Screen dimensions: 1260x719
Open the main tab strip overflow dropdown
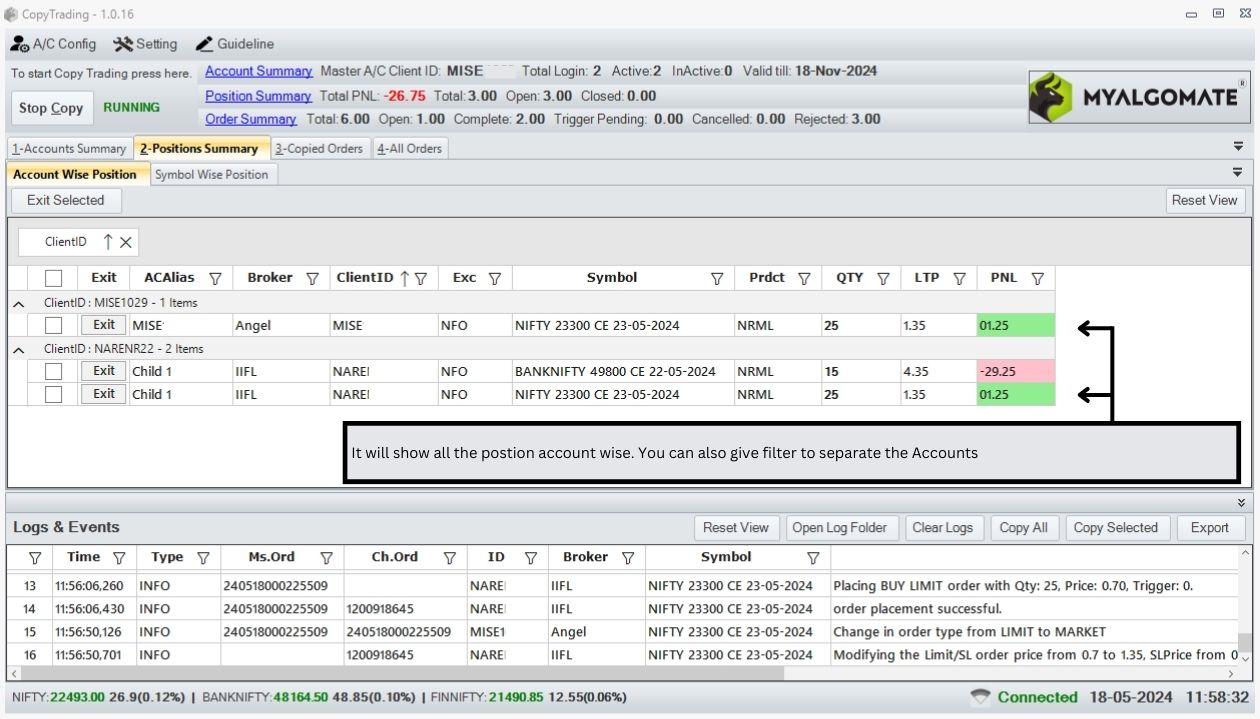click(1238, 147)
